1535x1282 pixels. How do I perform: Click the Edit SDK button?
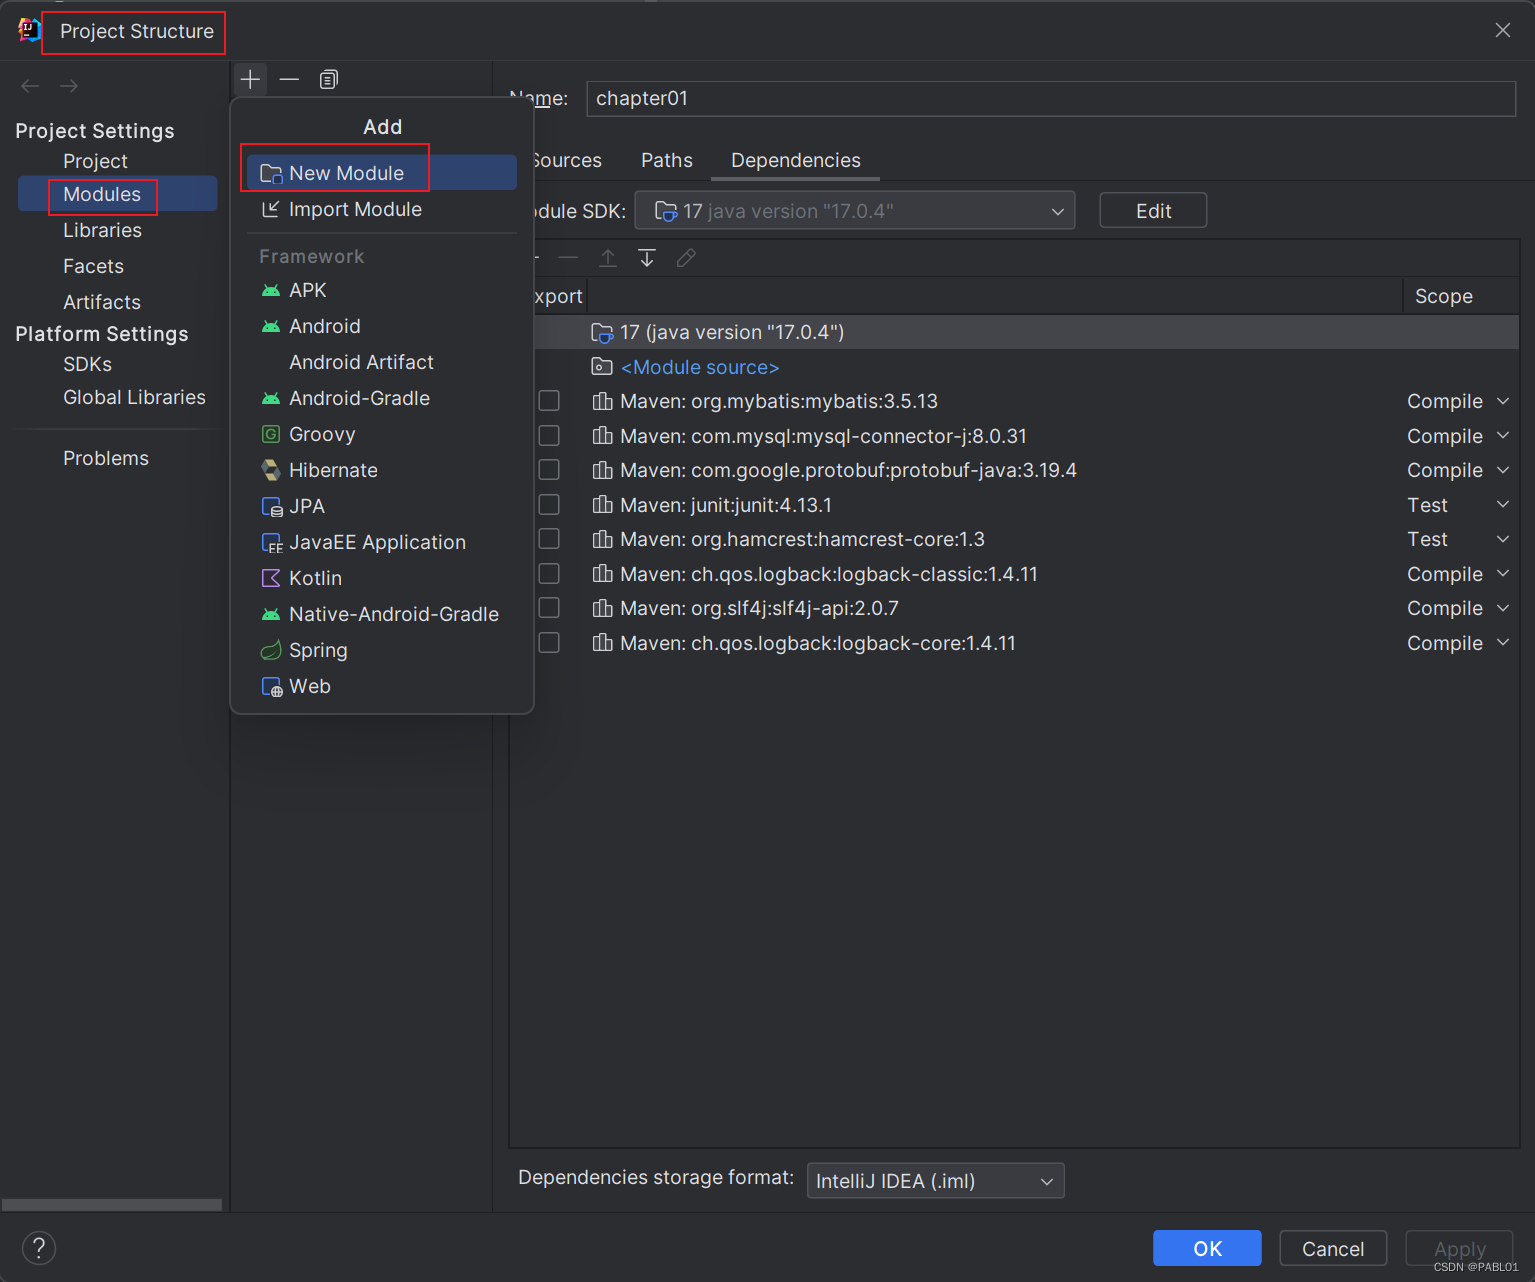[1153, 211]
